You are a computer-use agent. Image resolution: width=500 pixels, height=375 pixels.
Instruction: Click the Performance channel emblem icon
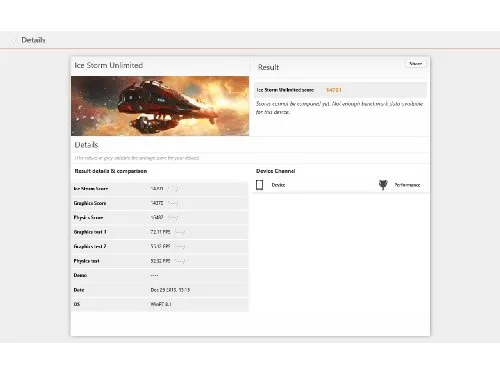point(383,185)
